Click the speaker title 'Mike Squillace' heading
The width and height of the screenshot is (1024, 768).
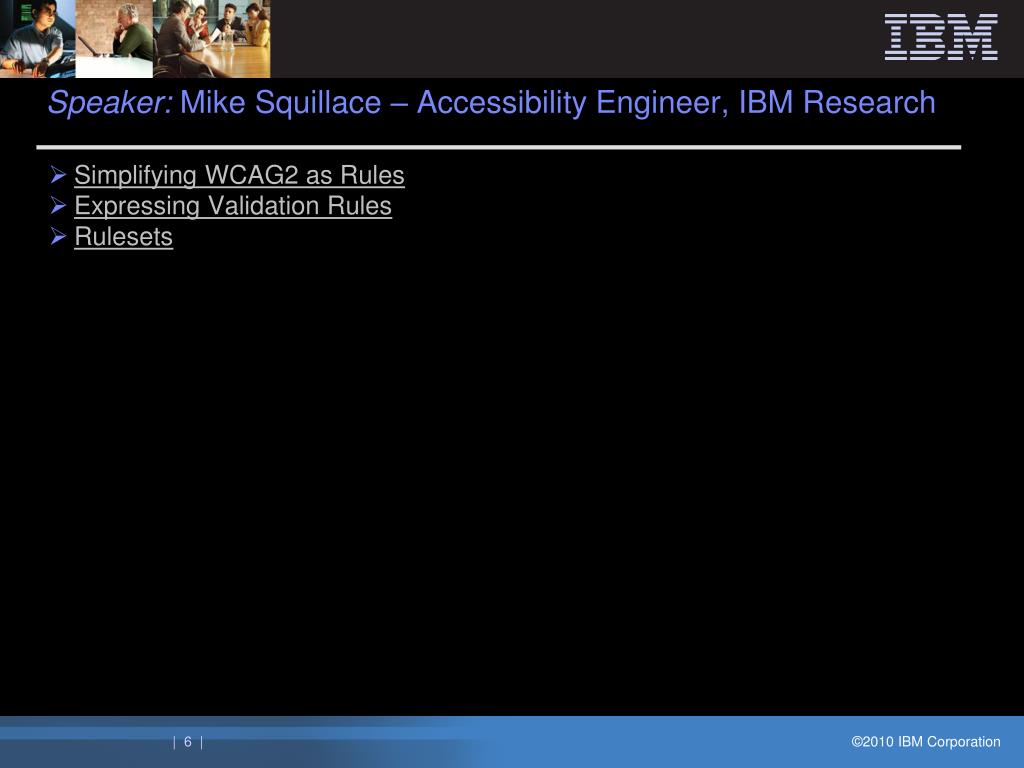(492, 103)
